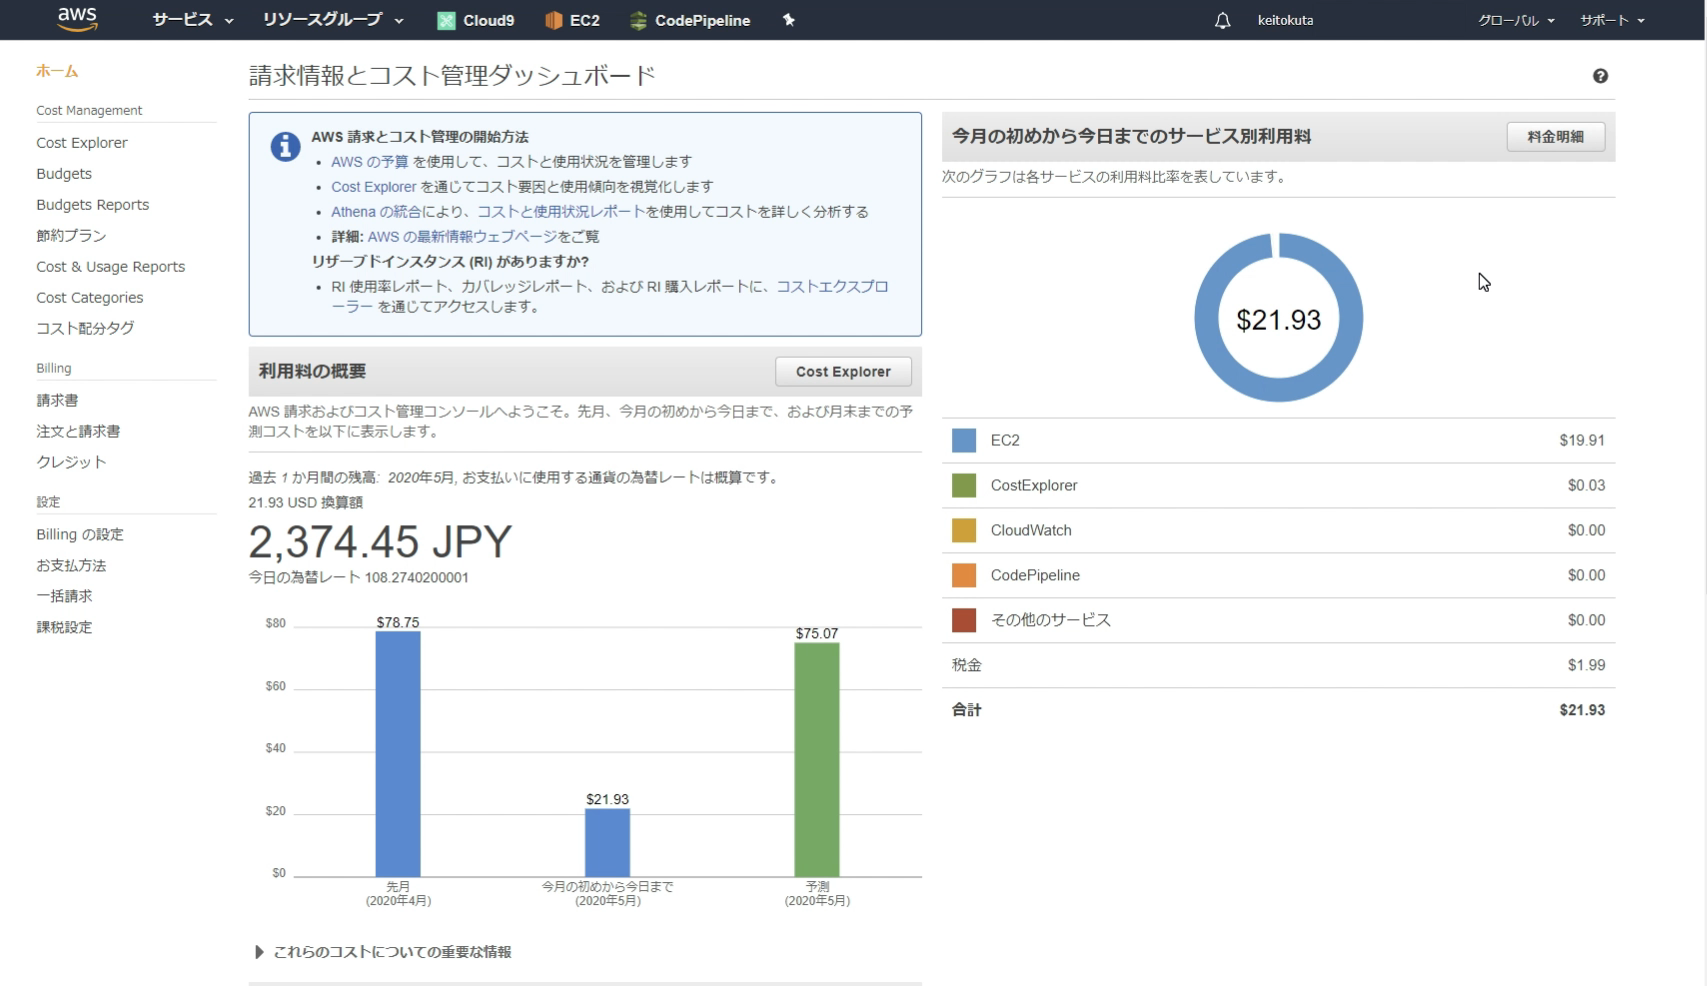Click the 税金 amount $1.99

tap(1586, 665)
